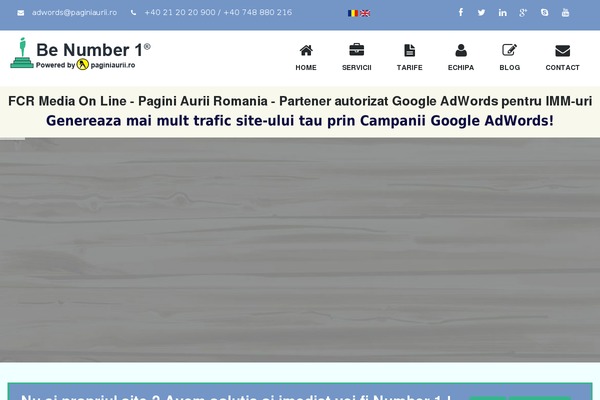Image resolution: width=600 pixels, height=400 pixels.
Task: Click the envelope icon above CONTACT
Action: (x=562, y=51)
